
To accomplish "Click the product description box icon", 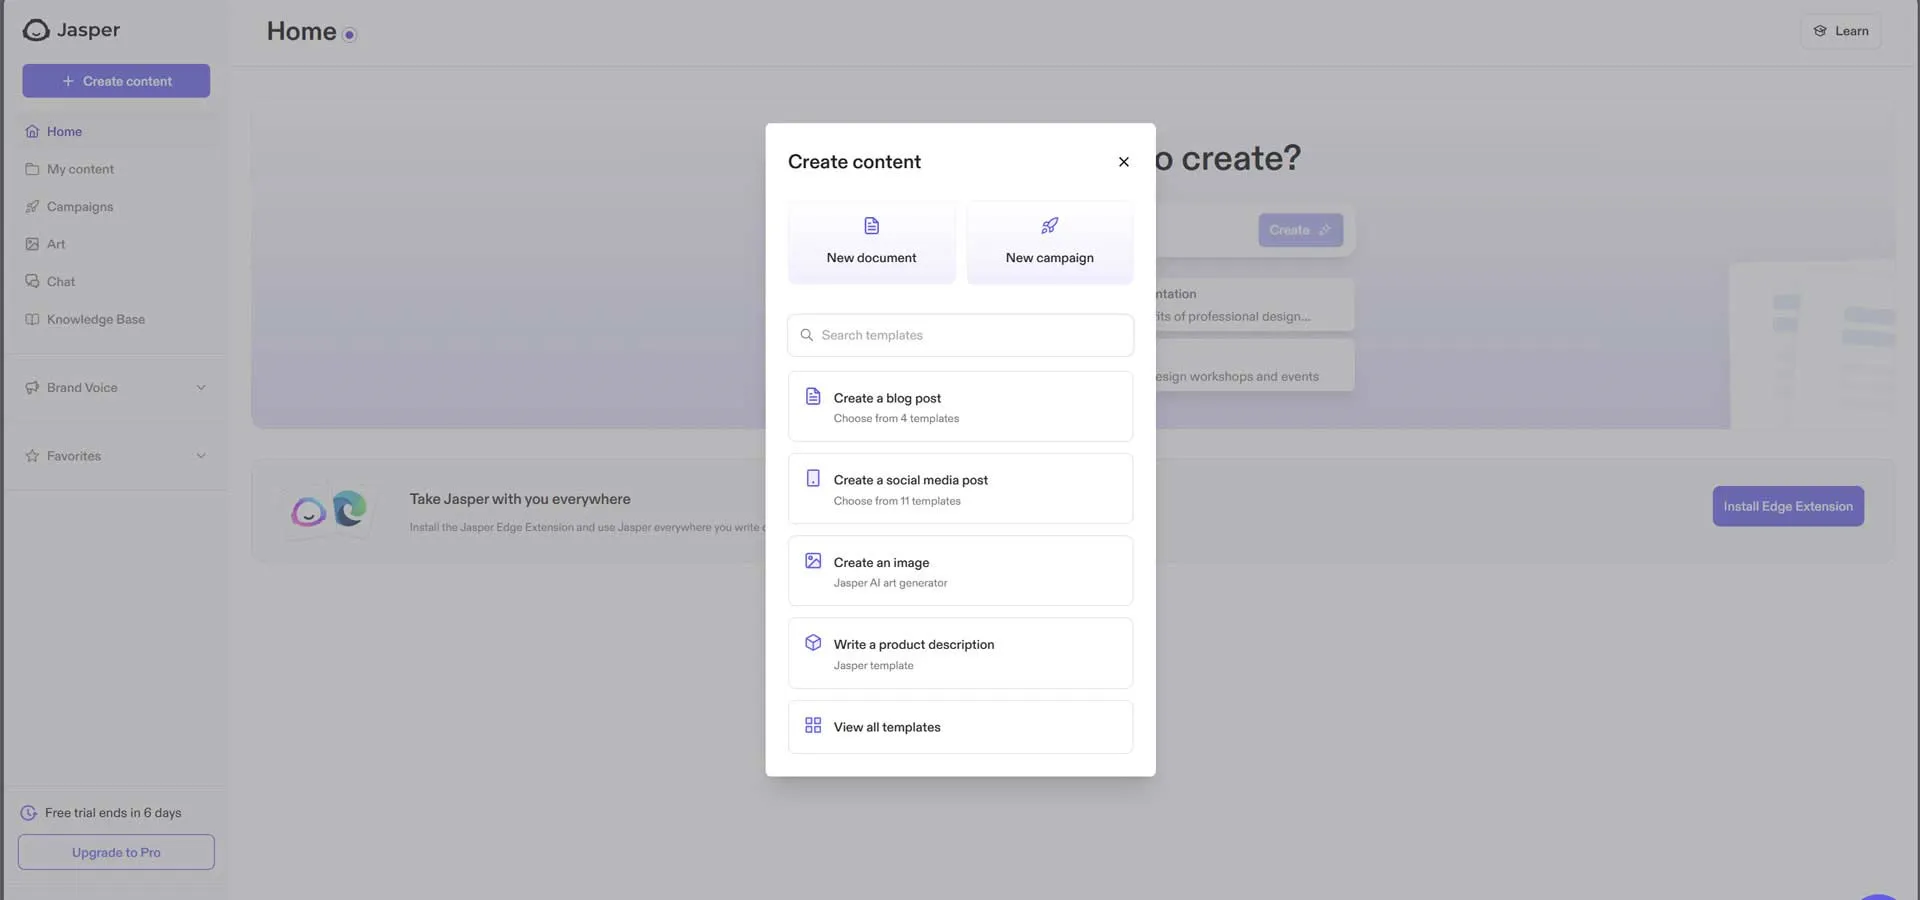I will (813, 643).
